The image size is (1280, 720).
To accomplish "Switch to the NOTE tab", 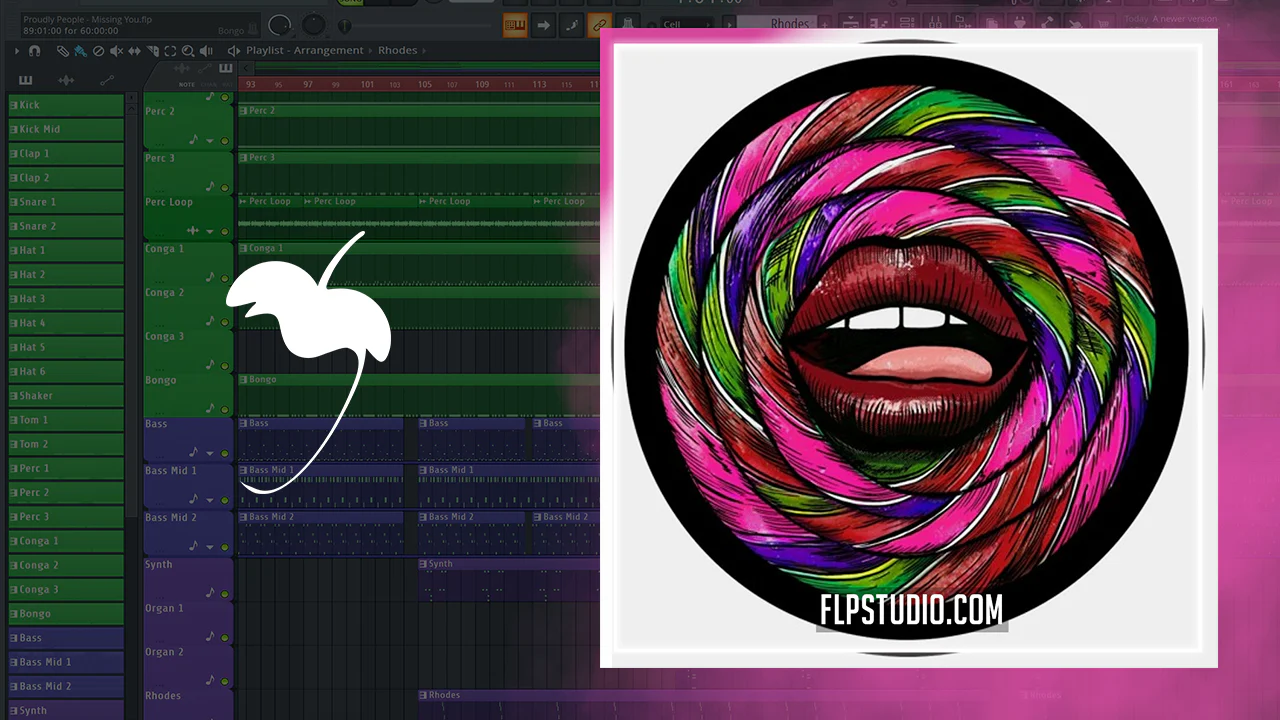I will [x=187, y=85].
